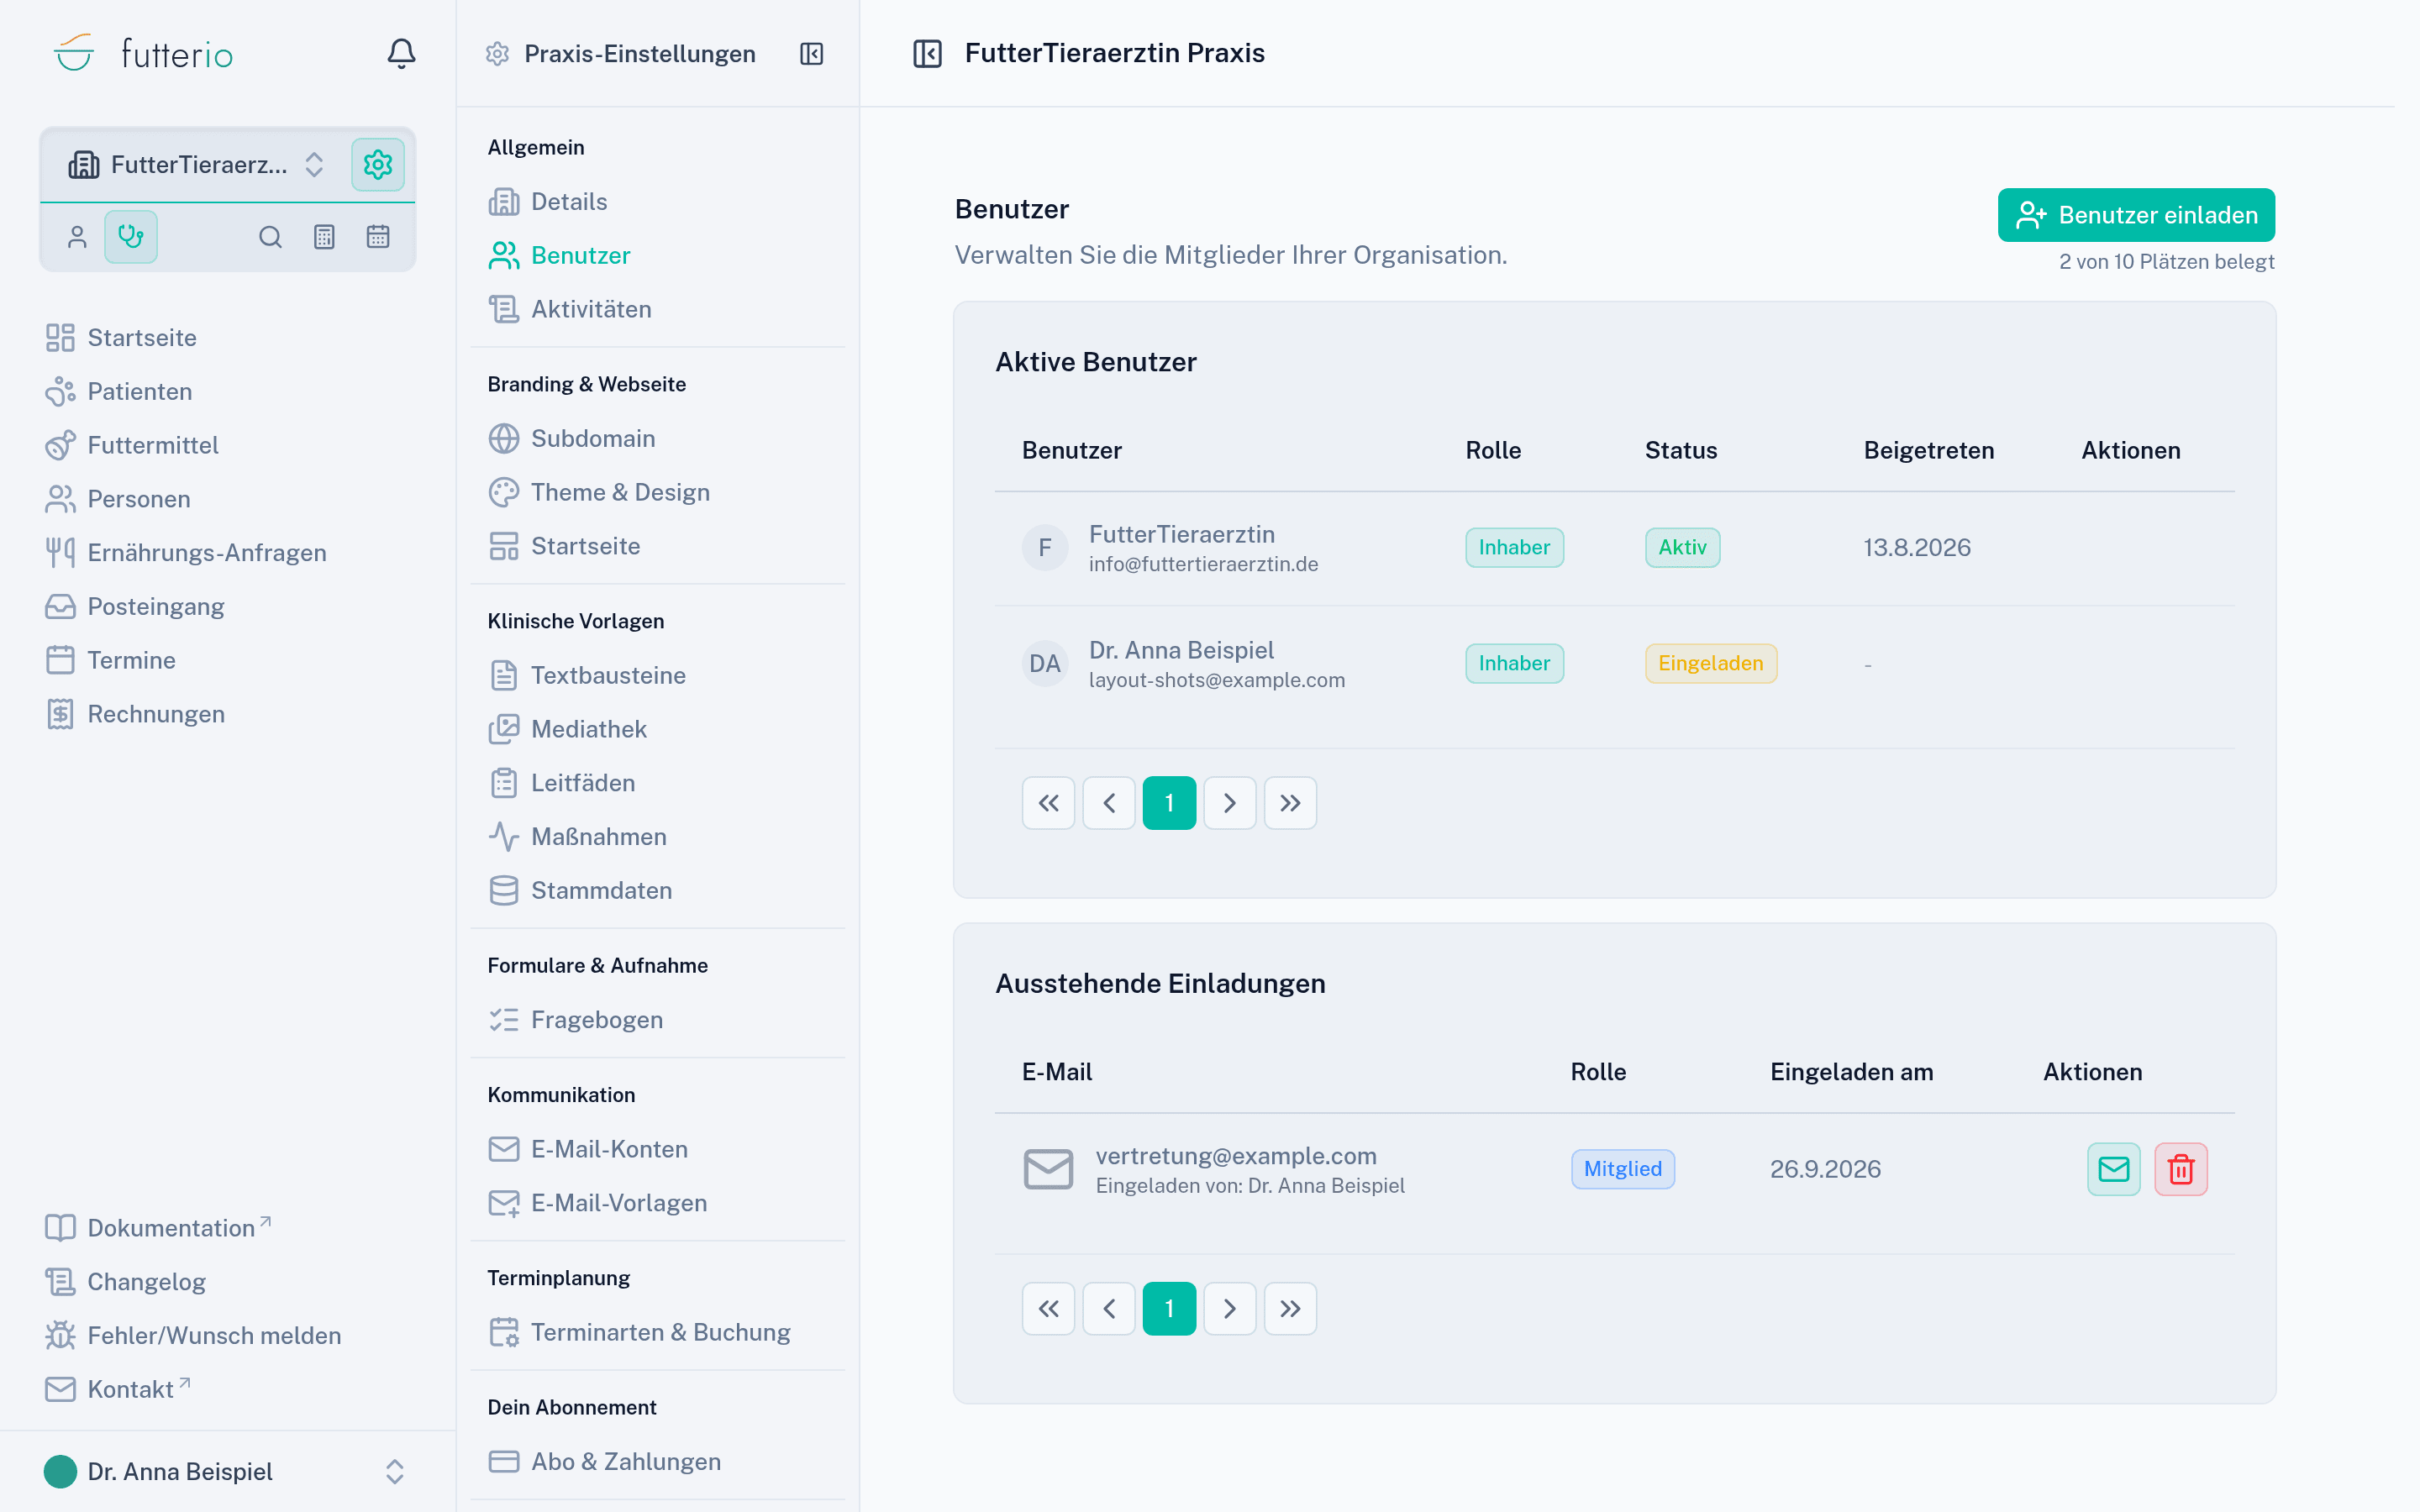
Task: Go to first page of Ausstehende Einladungen
Action: click(x=1048, y=1308)
